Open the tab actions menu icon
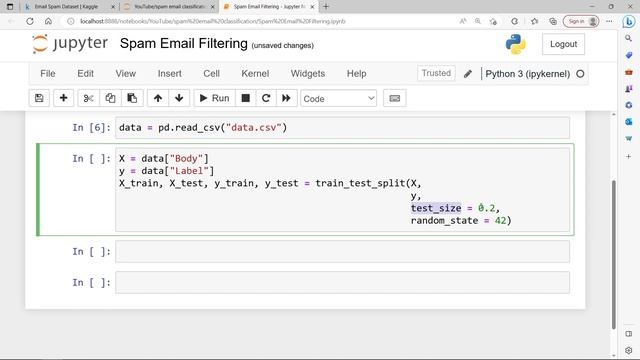This screenshot has height=360, width=640. [10, 7]
